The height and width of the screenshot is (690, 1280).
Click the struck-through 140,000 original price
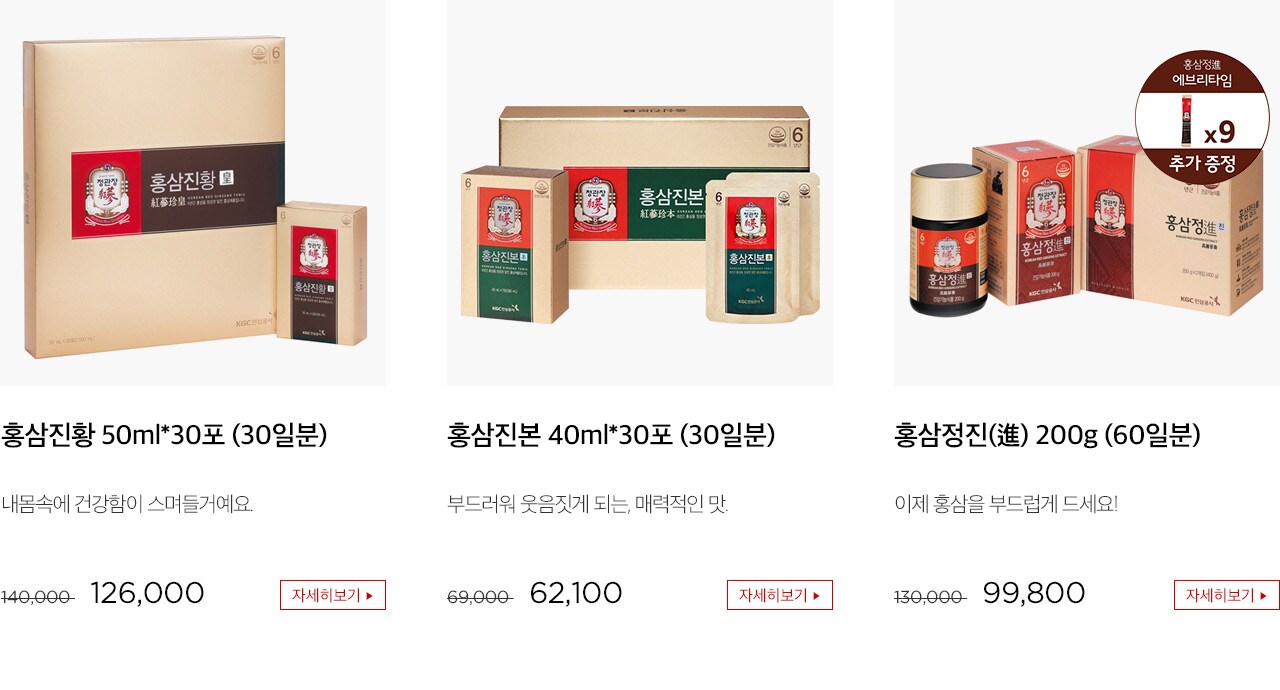point(37,597)
